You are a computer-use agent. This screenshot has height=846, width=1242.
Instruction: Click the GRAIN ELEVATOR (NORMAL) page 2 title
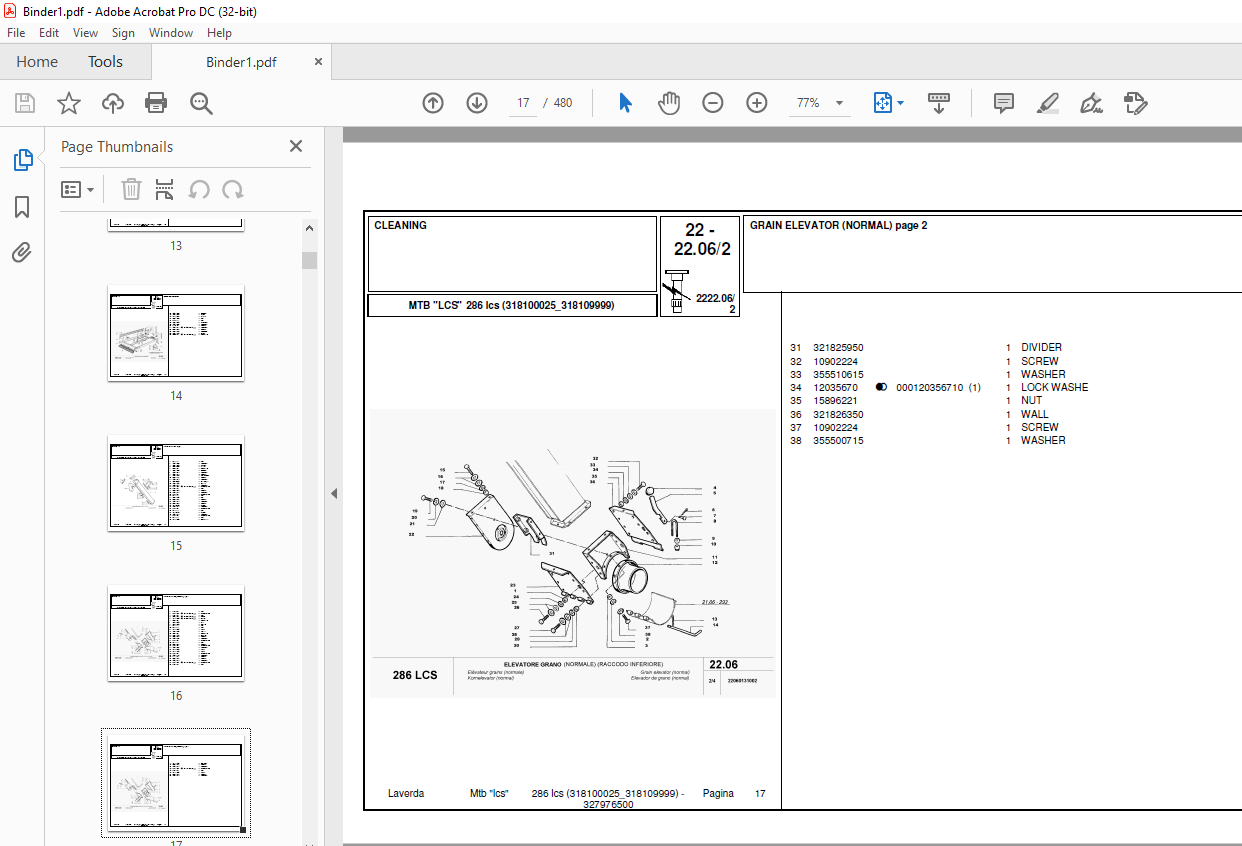click(838, 226)
